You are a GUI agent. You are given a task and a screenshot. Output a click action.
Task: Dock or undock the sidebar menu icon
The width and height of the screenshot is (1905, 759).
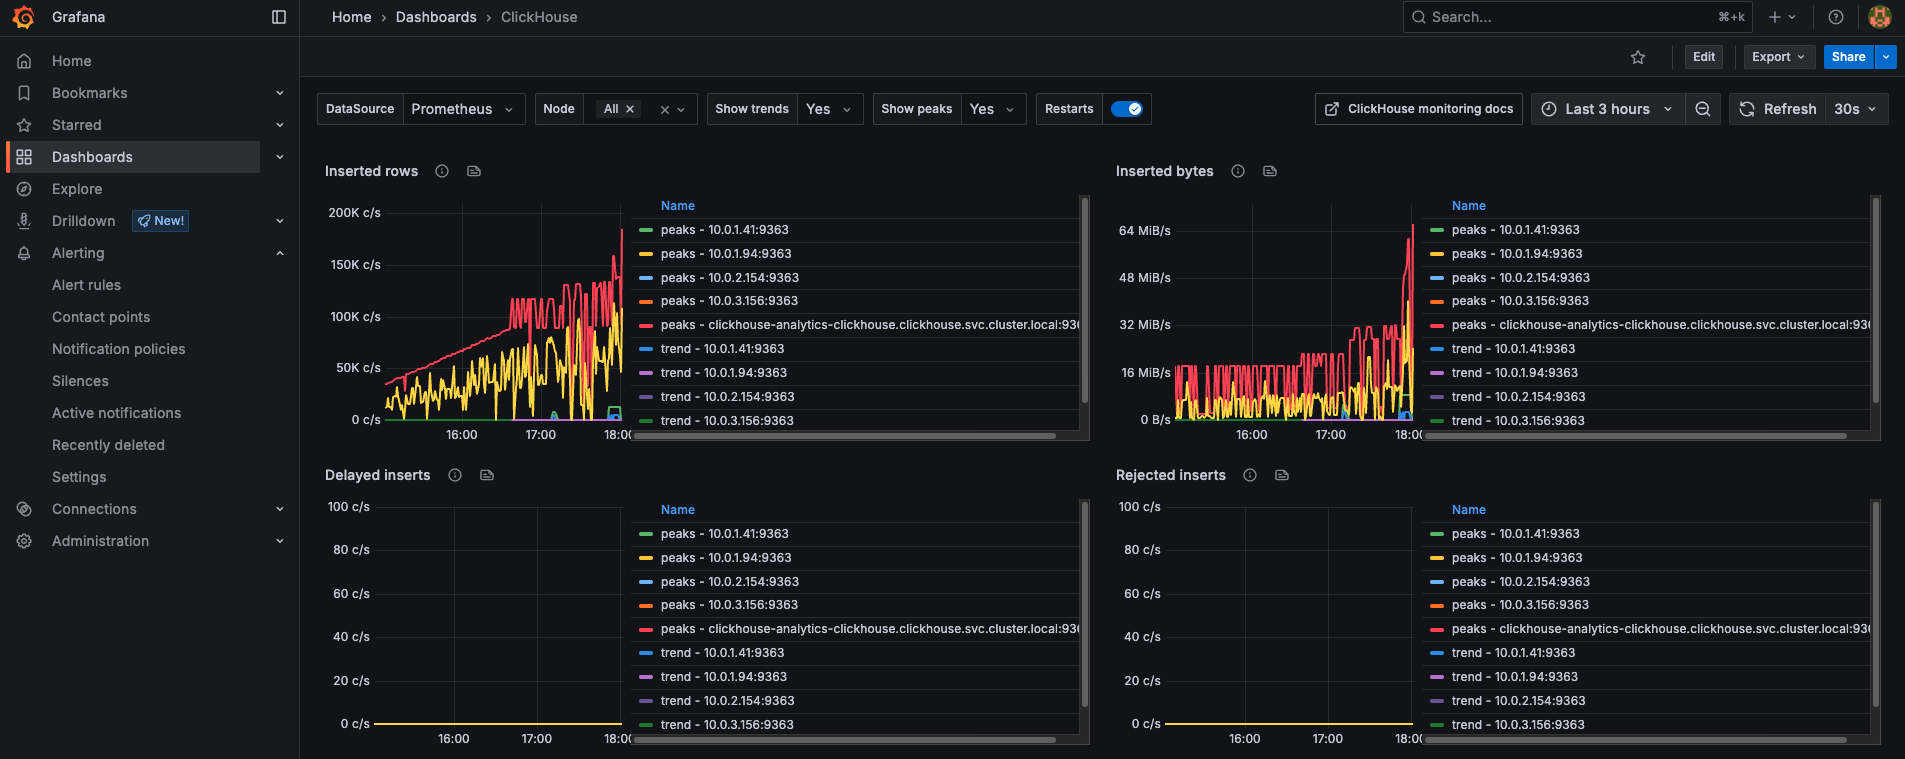[x=279, y=17]
